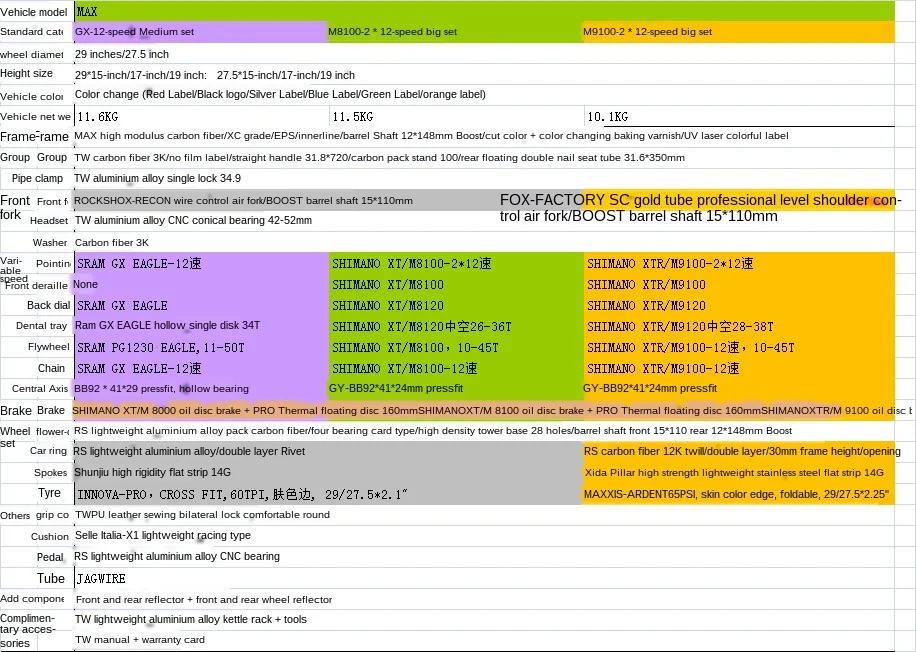Viewport: 916px width, 652px height.
Task: Select SHIMANO XTR/M9100 front derailleur cell
Action: point(739,285)
